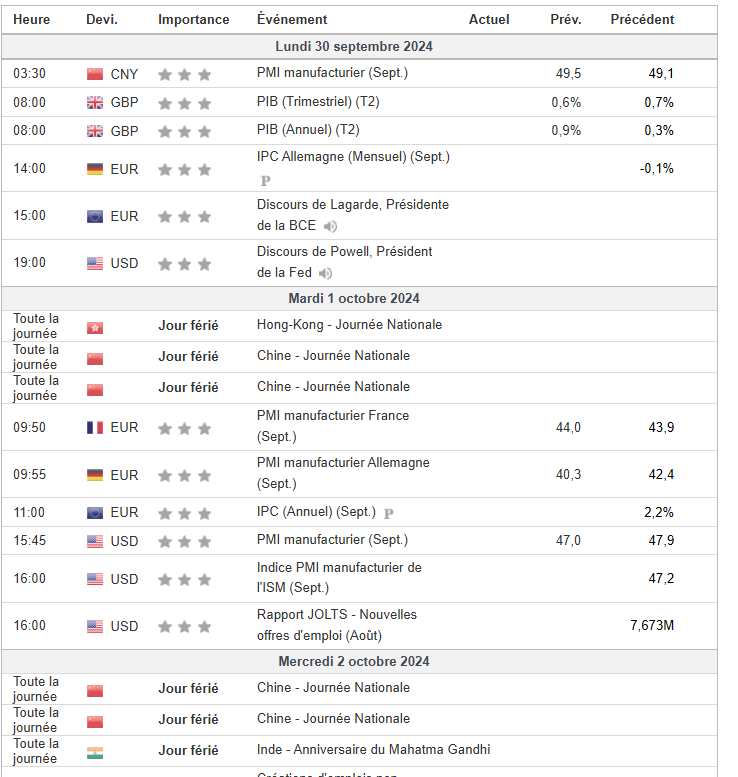Click the importance stars for the ISM manufacturing index

[184, 580]
